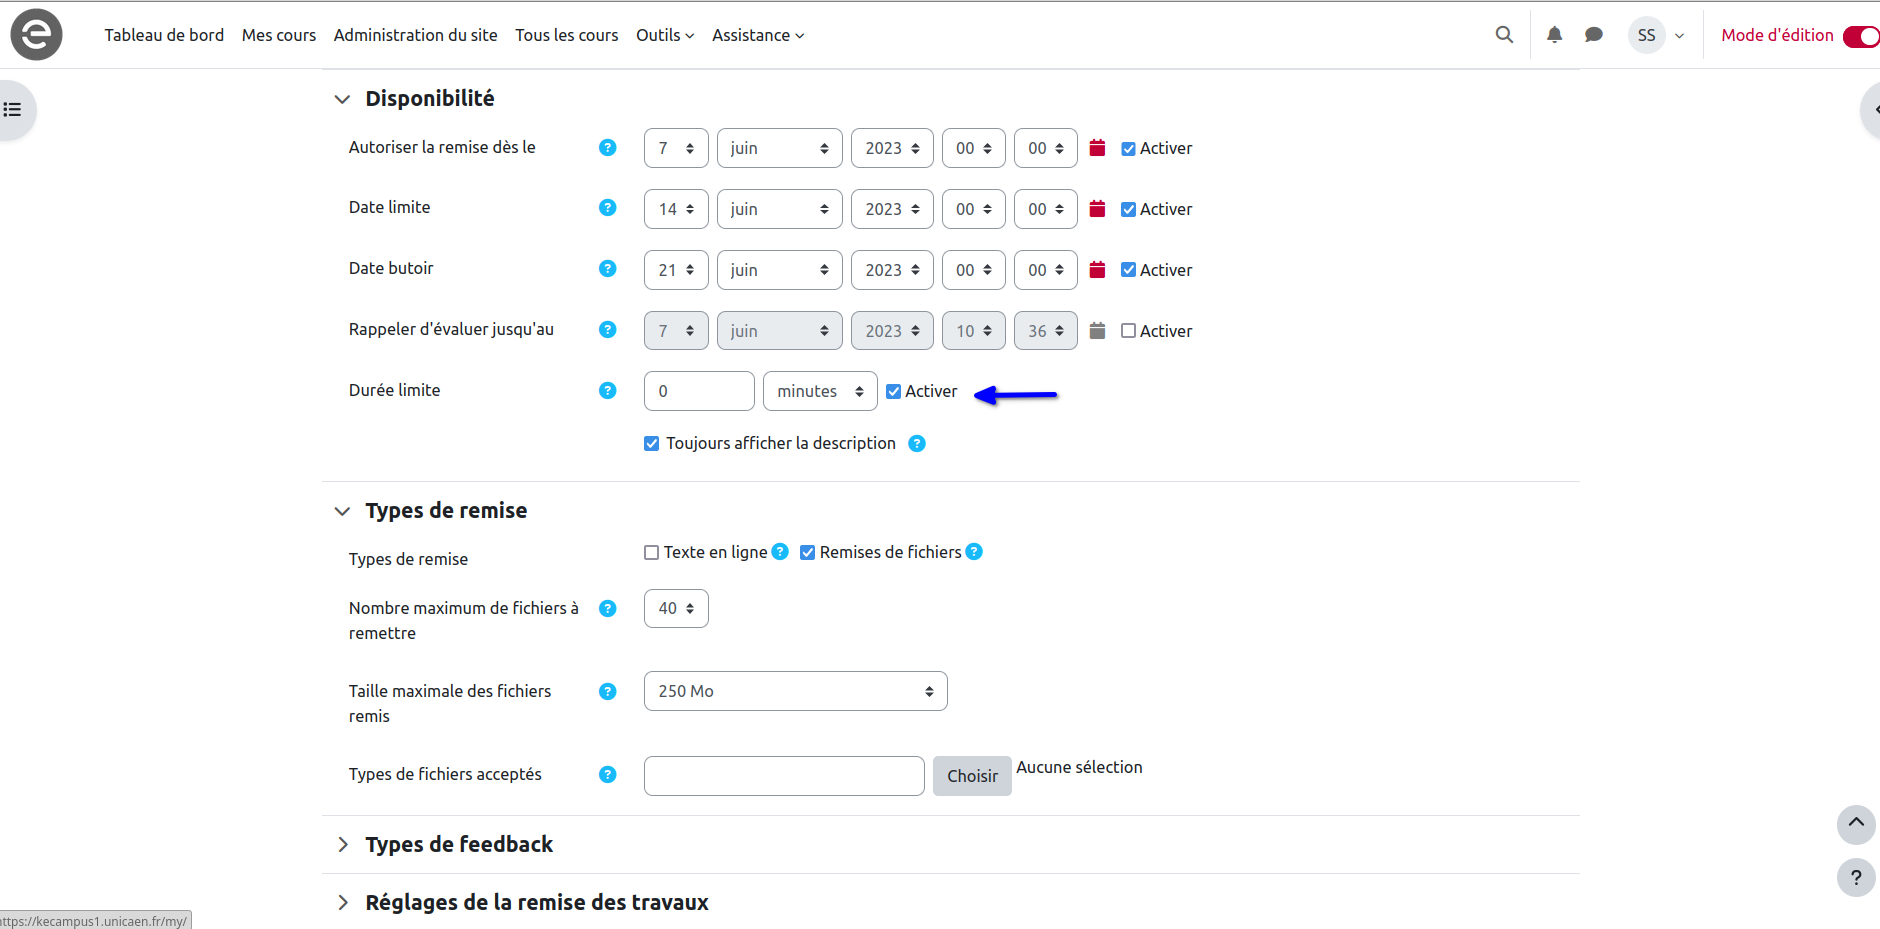The width and height of the screenshot is (1880, 929).
Task: Go to Administration du site
Action: pos(415,35)
